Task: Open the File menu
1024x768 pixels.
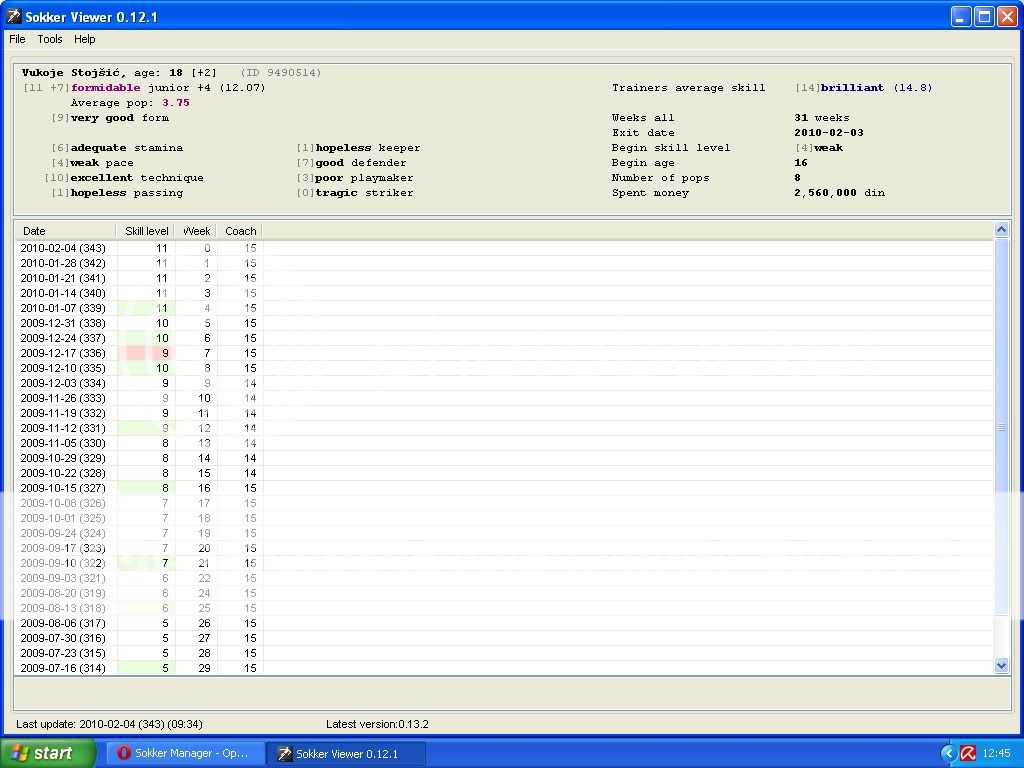Action: coord(17,39)
